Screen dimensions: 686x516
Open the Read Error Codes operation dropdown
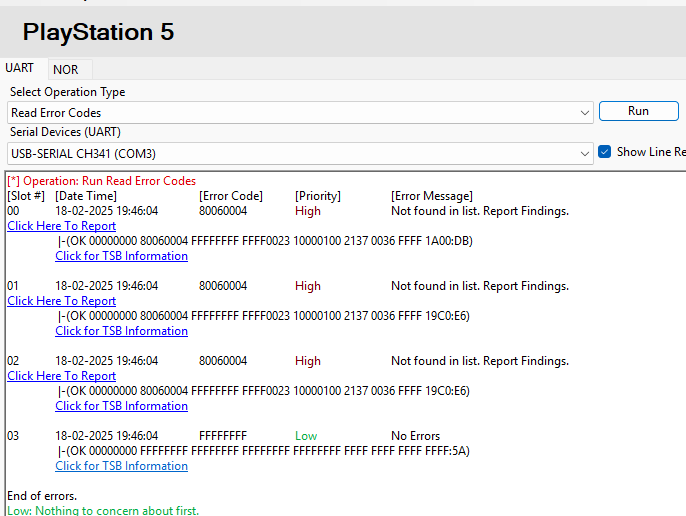point(300,113)
